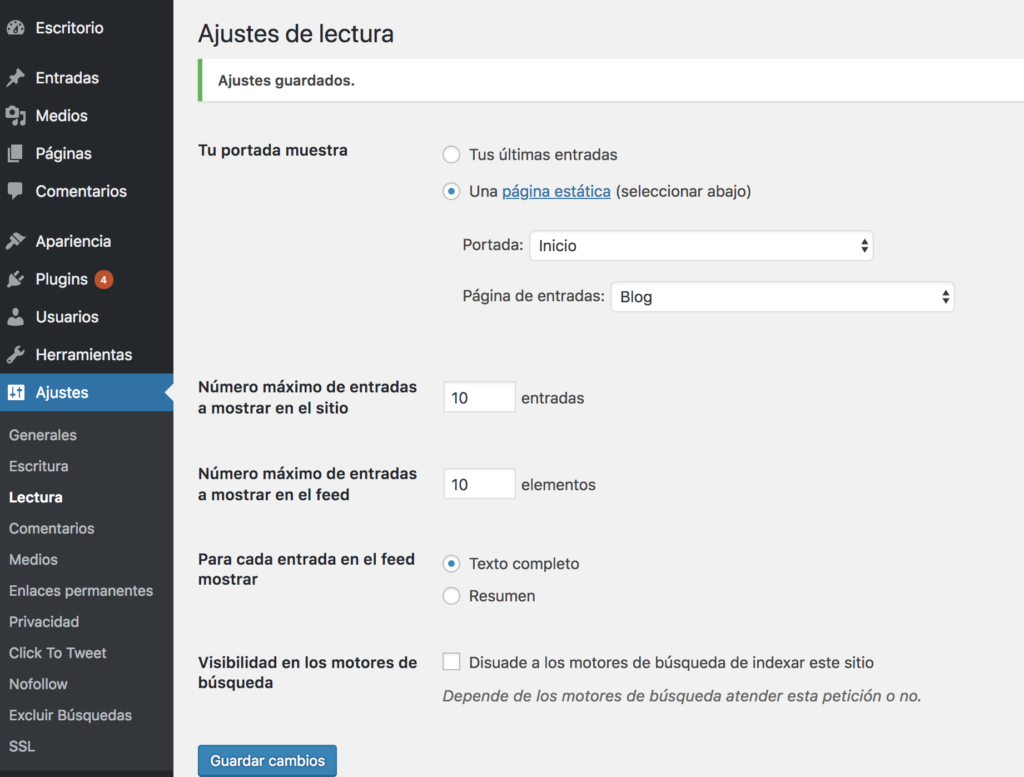Screen dimensions: 1024x777
Task: Select the Lectura settings submenu
Action: 36,497
